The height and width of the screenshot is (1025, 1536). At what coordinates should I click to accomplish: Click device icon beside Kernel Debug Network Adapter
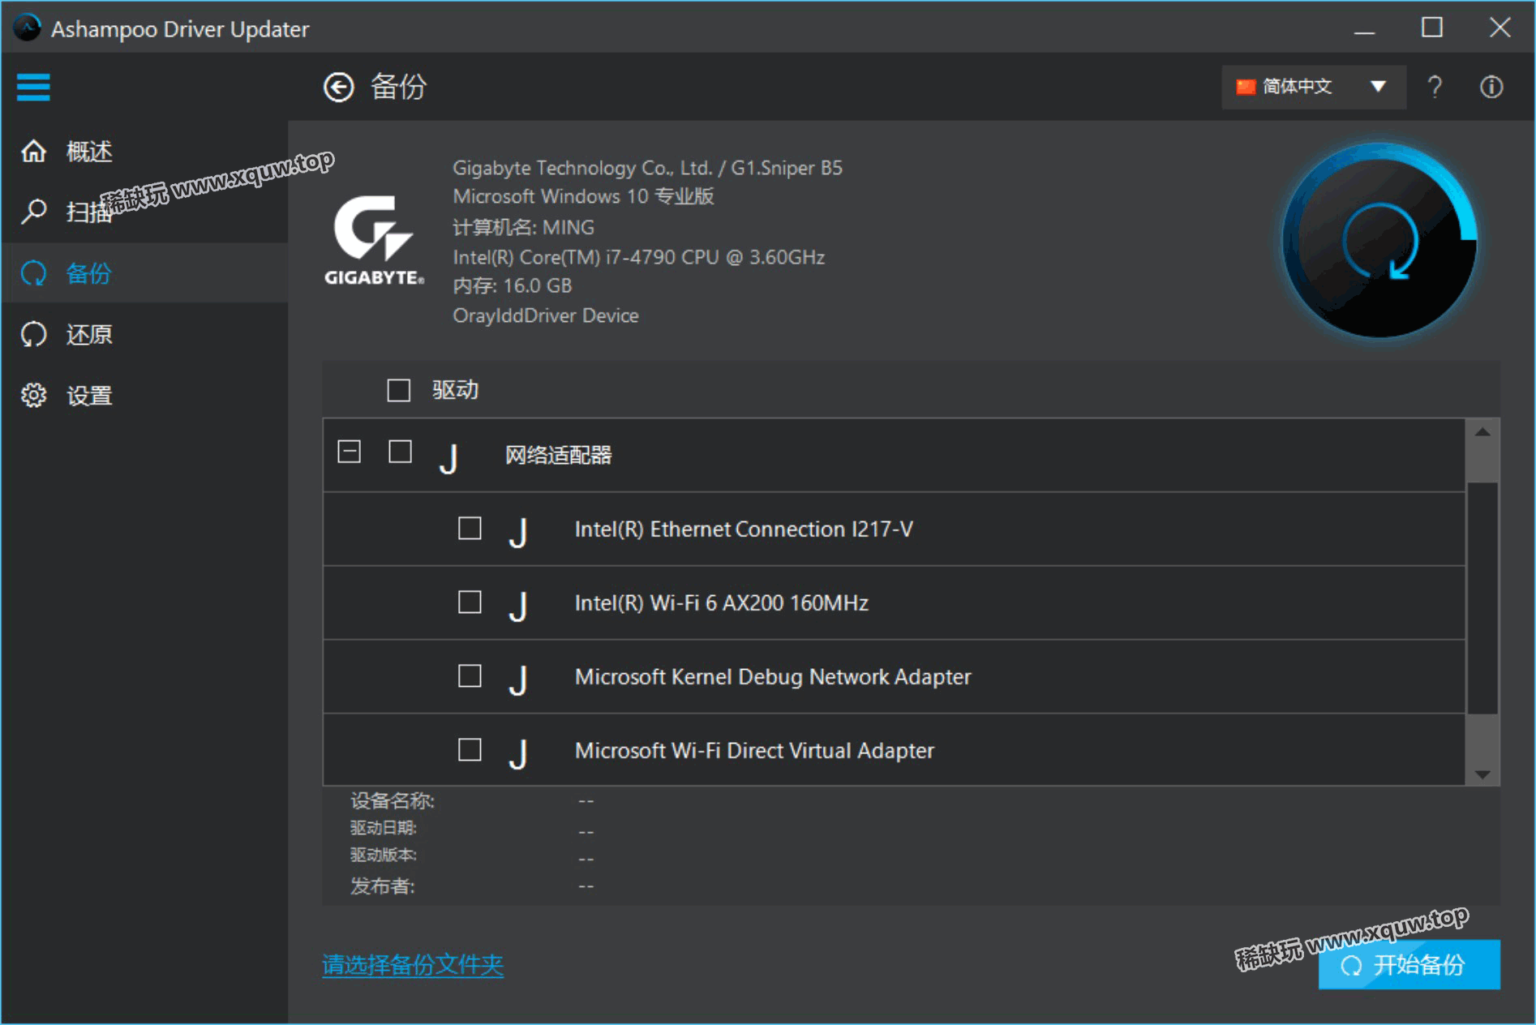click(518, 680)
